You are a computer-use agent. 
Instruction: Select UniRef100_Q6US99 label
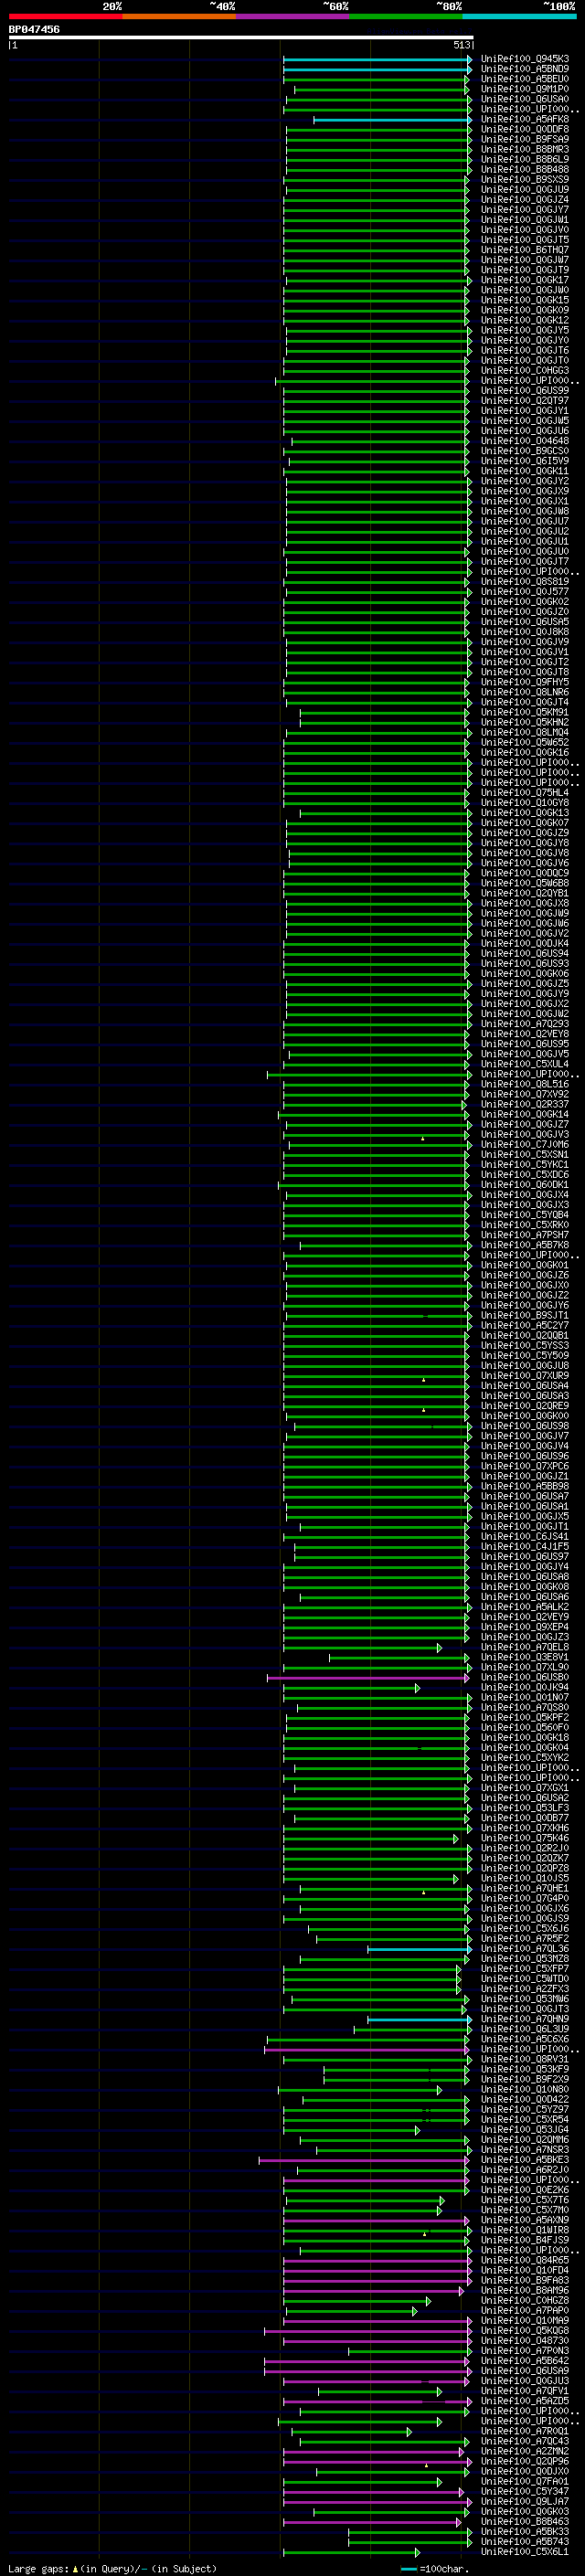tap(525, 390)
